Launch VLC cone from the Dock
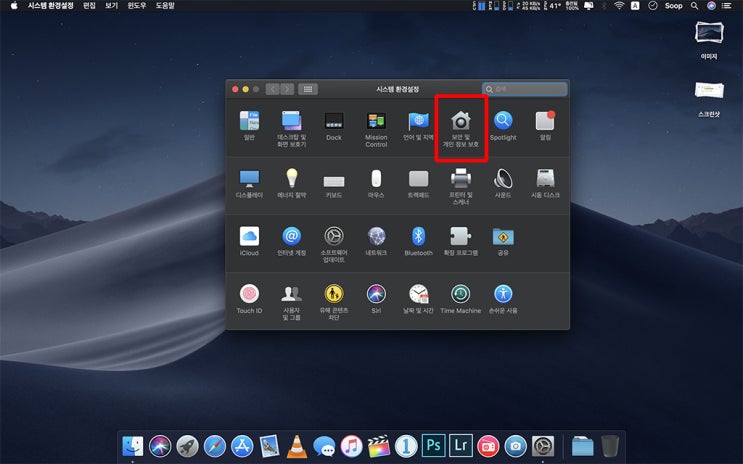This screenshot has width=743, height=464. pyautogui.click(x=297, y=446)
